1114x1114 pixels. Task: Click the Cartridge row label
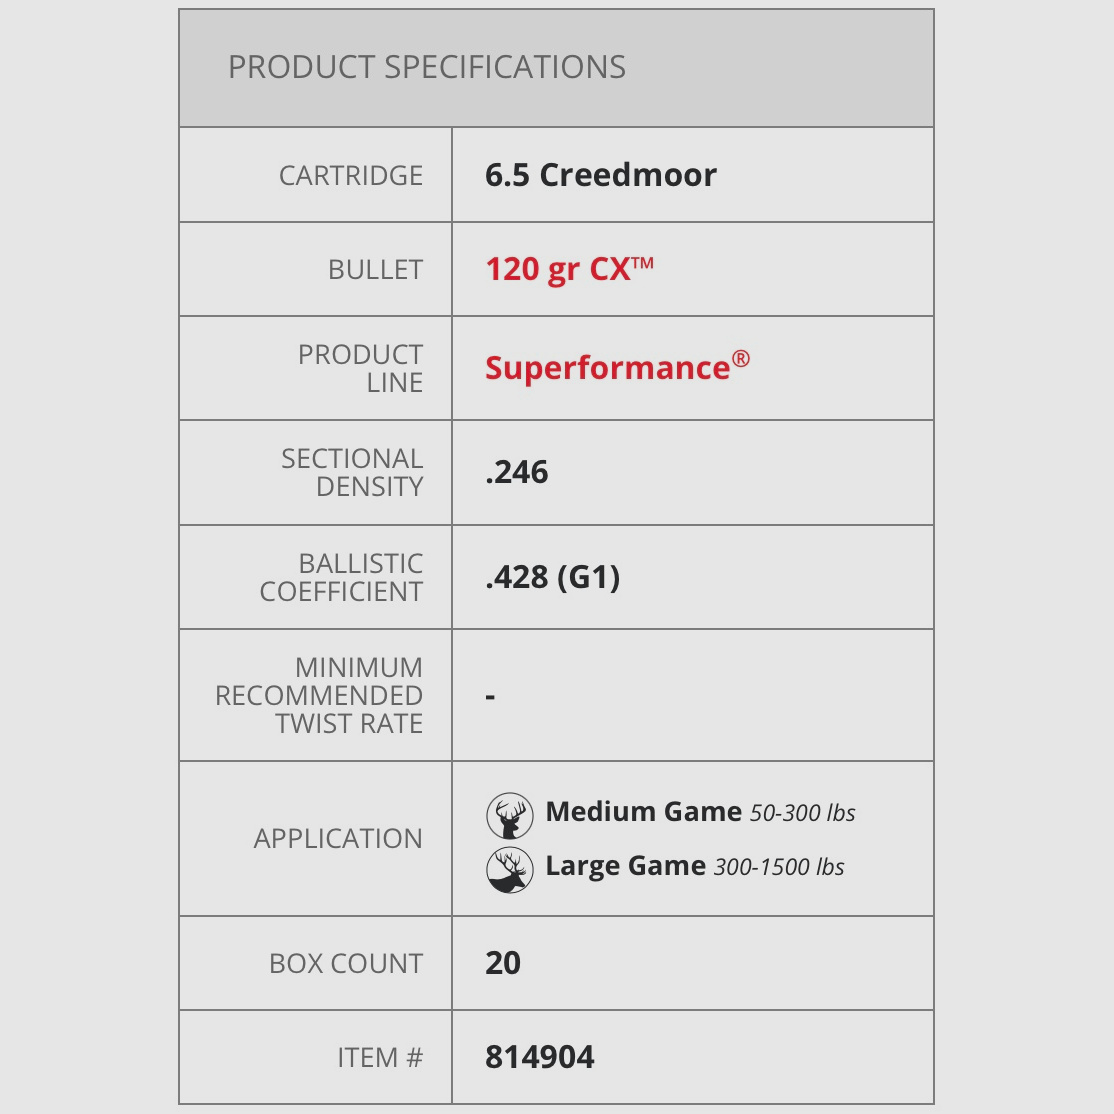(x=351, y=176)
